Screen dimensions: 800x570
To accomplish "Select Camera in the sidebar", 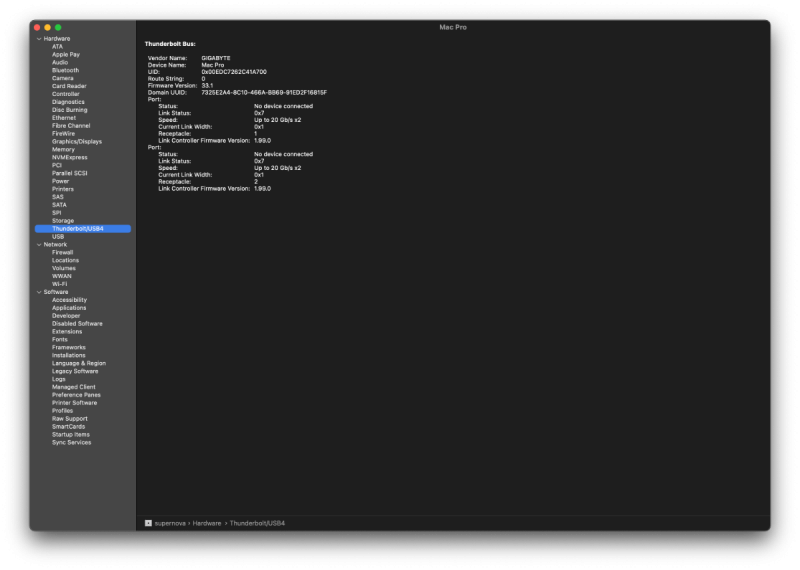I will coord(63,78).
